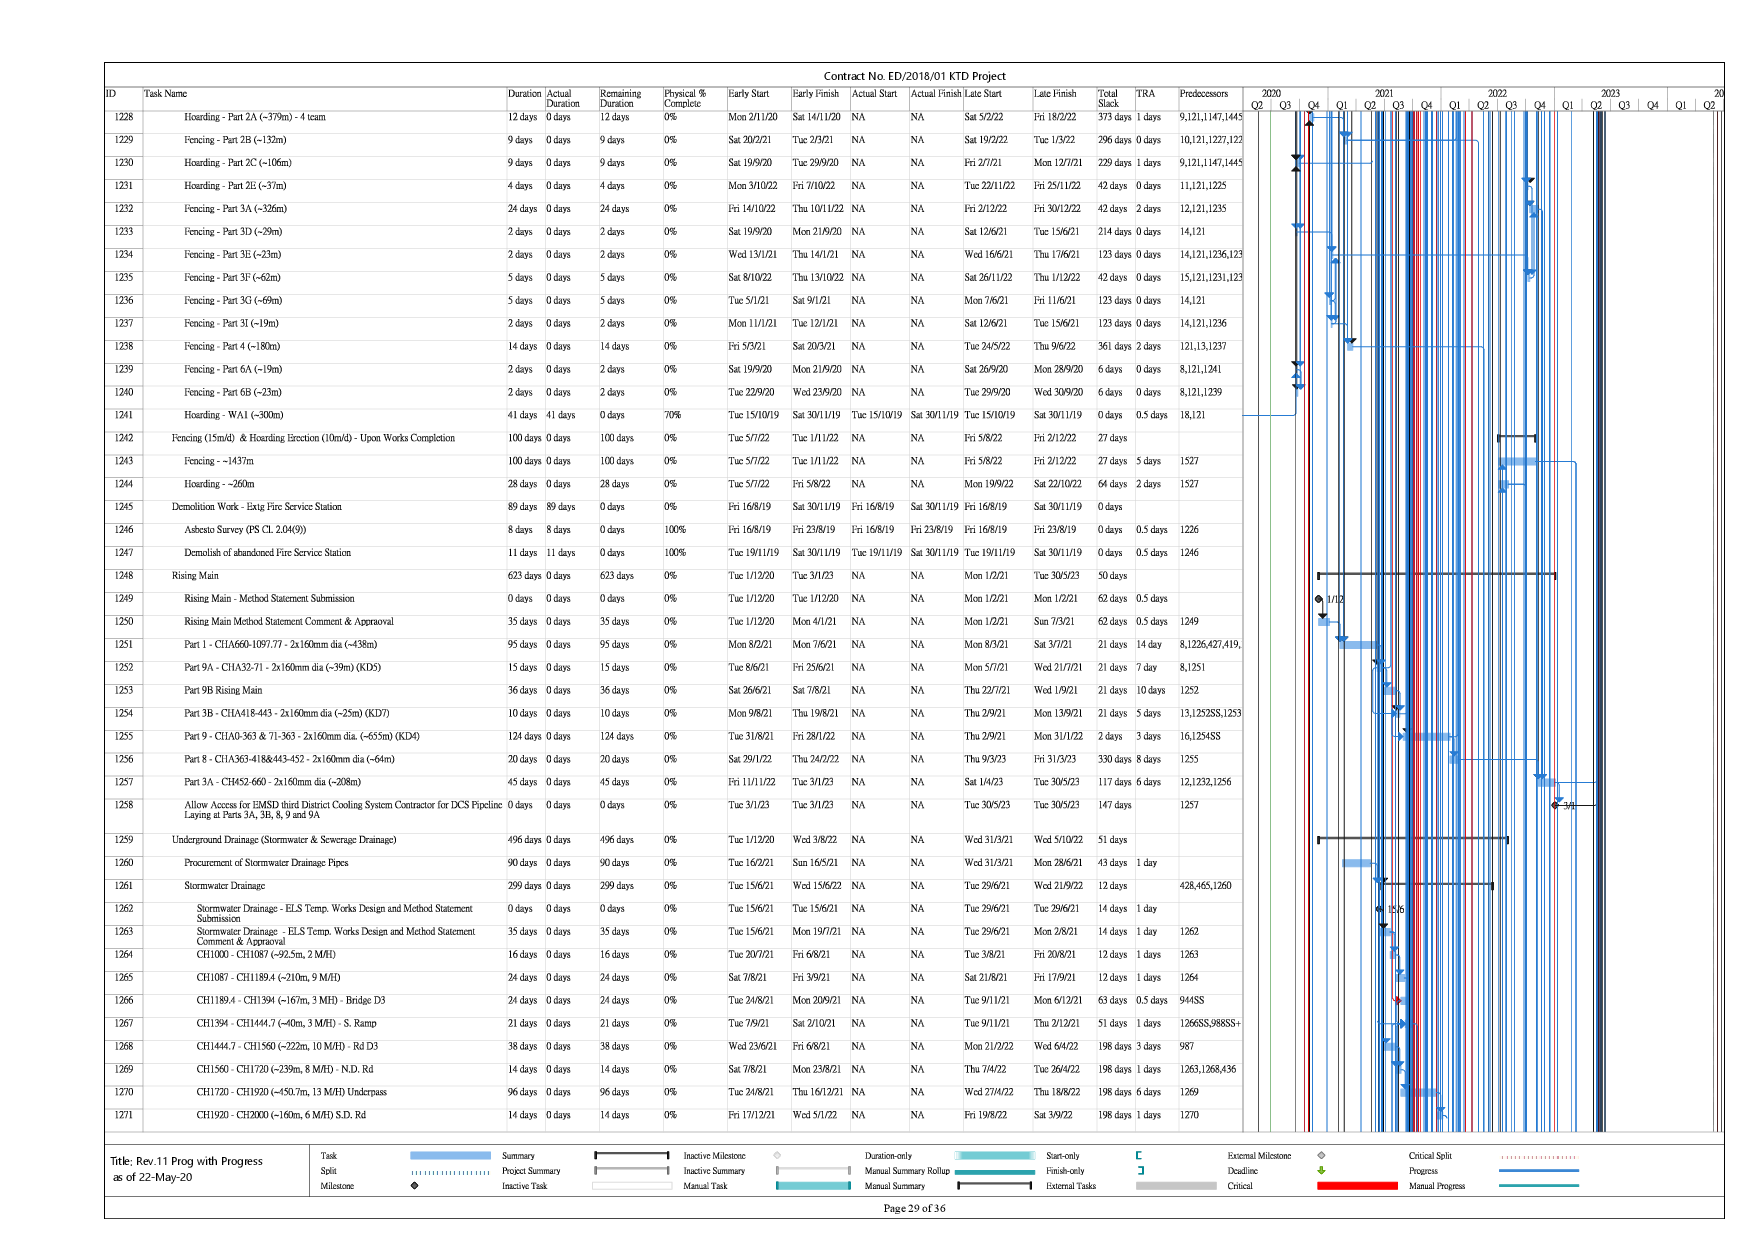
Task: Click the green Deadline arrow legend icon
Action: pos(1321,1171)
